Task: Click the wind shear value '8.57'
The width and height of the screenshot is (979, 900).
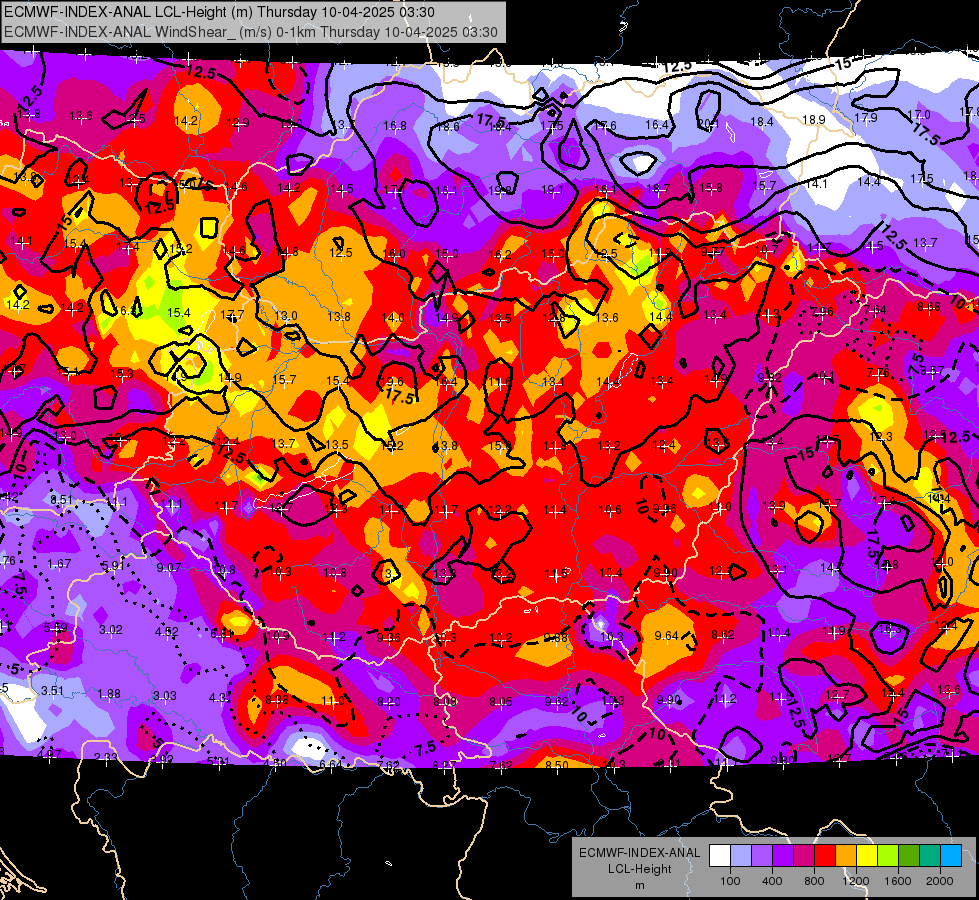Action: point(932,371)
